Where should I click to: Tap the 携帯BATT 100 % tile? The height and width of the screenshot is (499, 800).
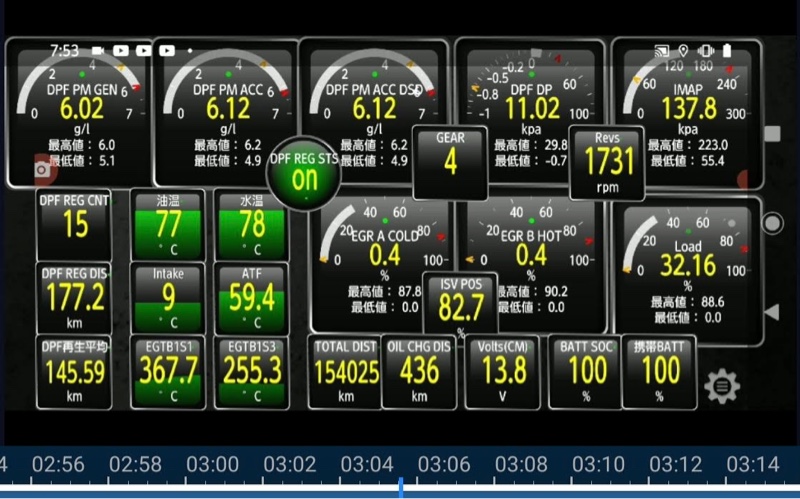[x=659, y=372]
